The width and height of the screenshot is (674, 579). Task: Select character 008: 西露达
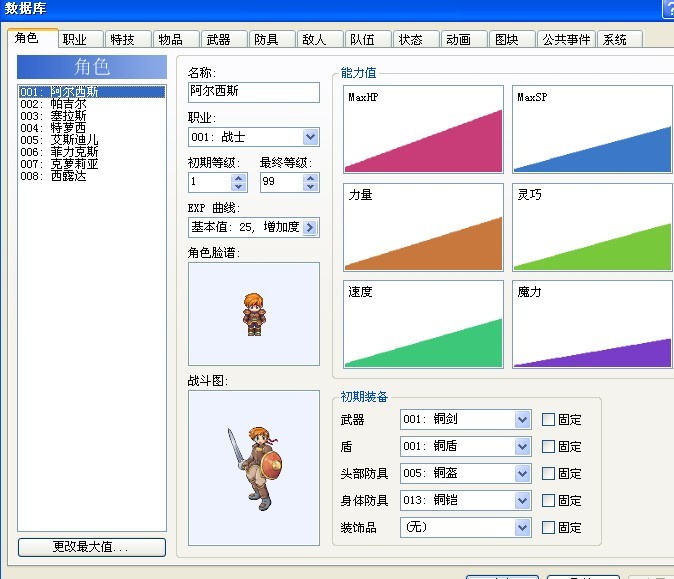92,176
